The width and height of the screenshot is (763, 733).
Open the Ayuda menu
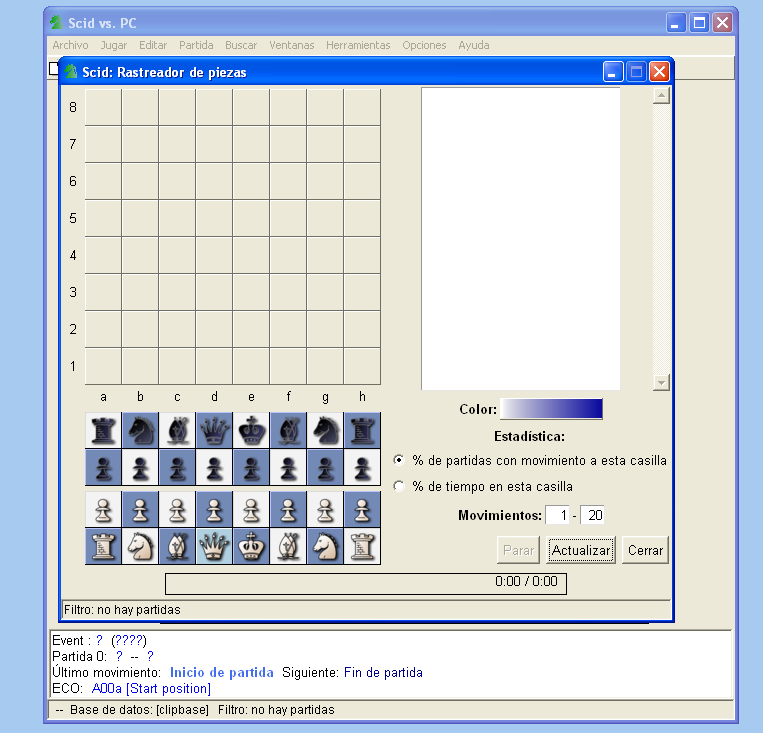[474, 45]
